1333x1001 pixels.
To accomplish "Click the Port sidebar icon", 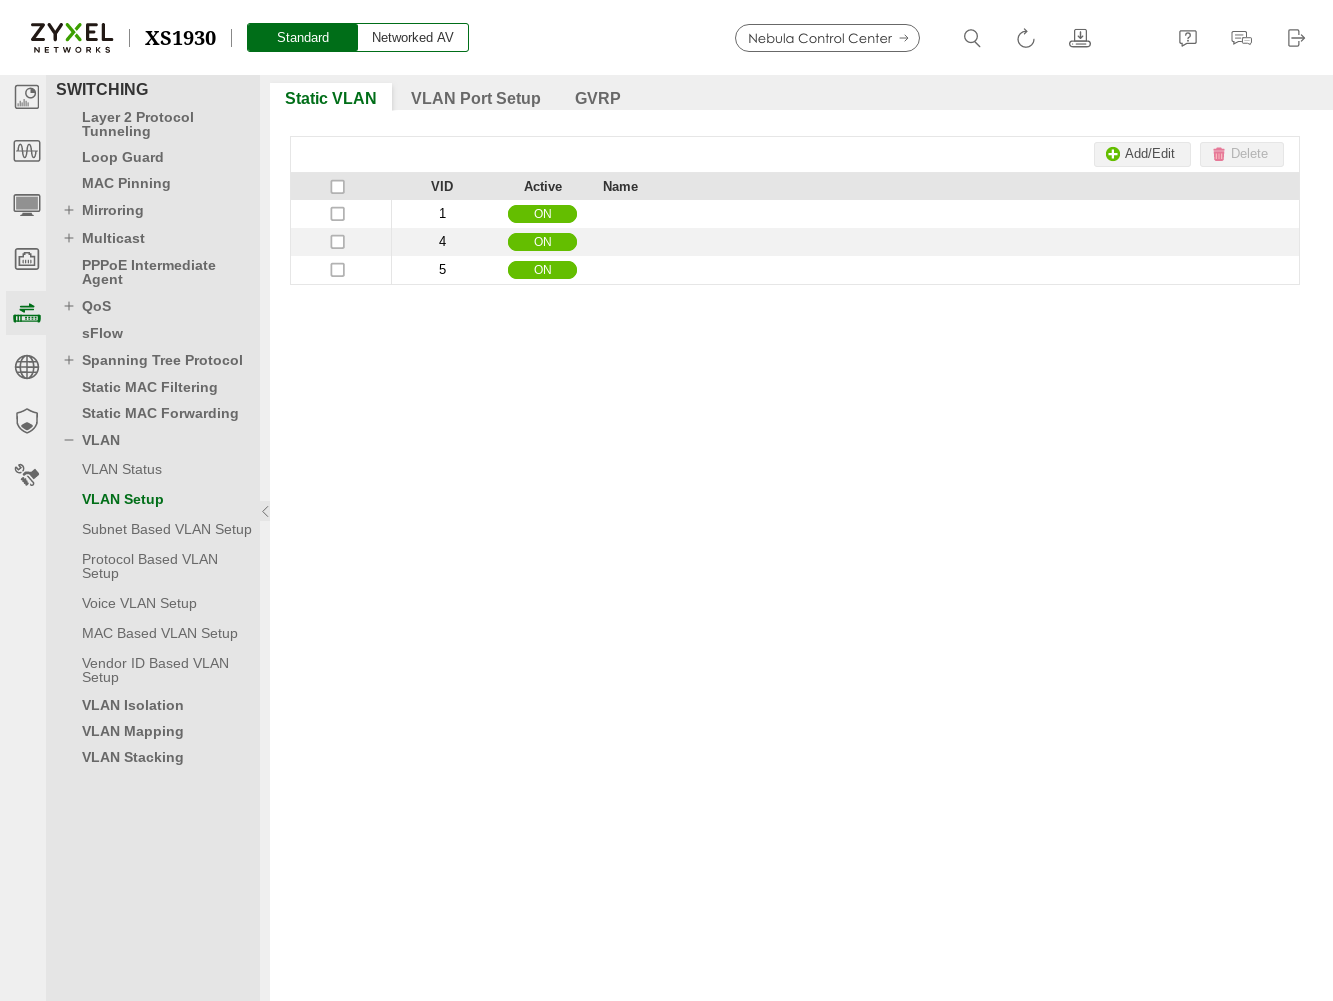I will [x=26, y=258].
